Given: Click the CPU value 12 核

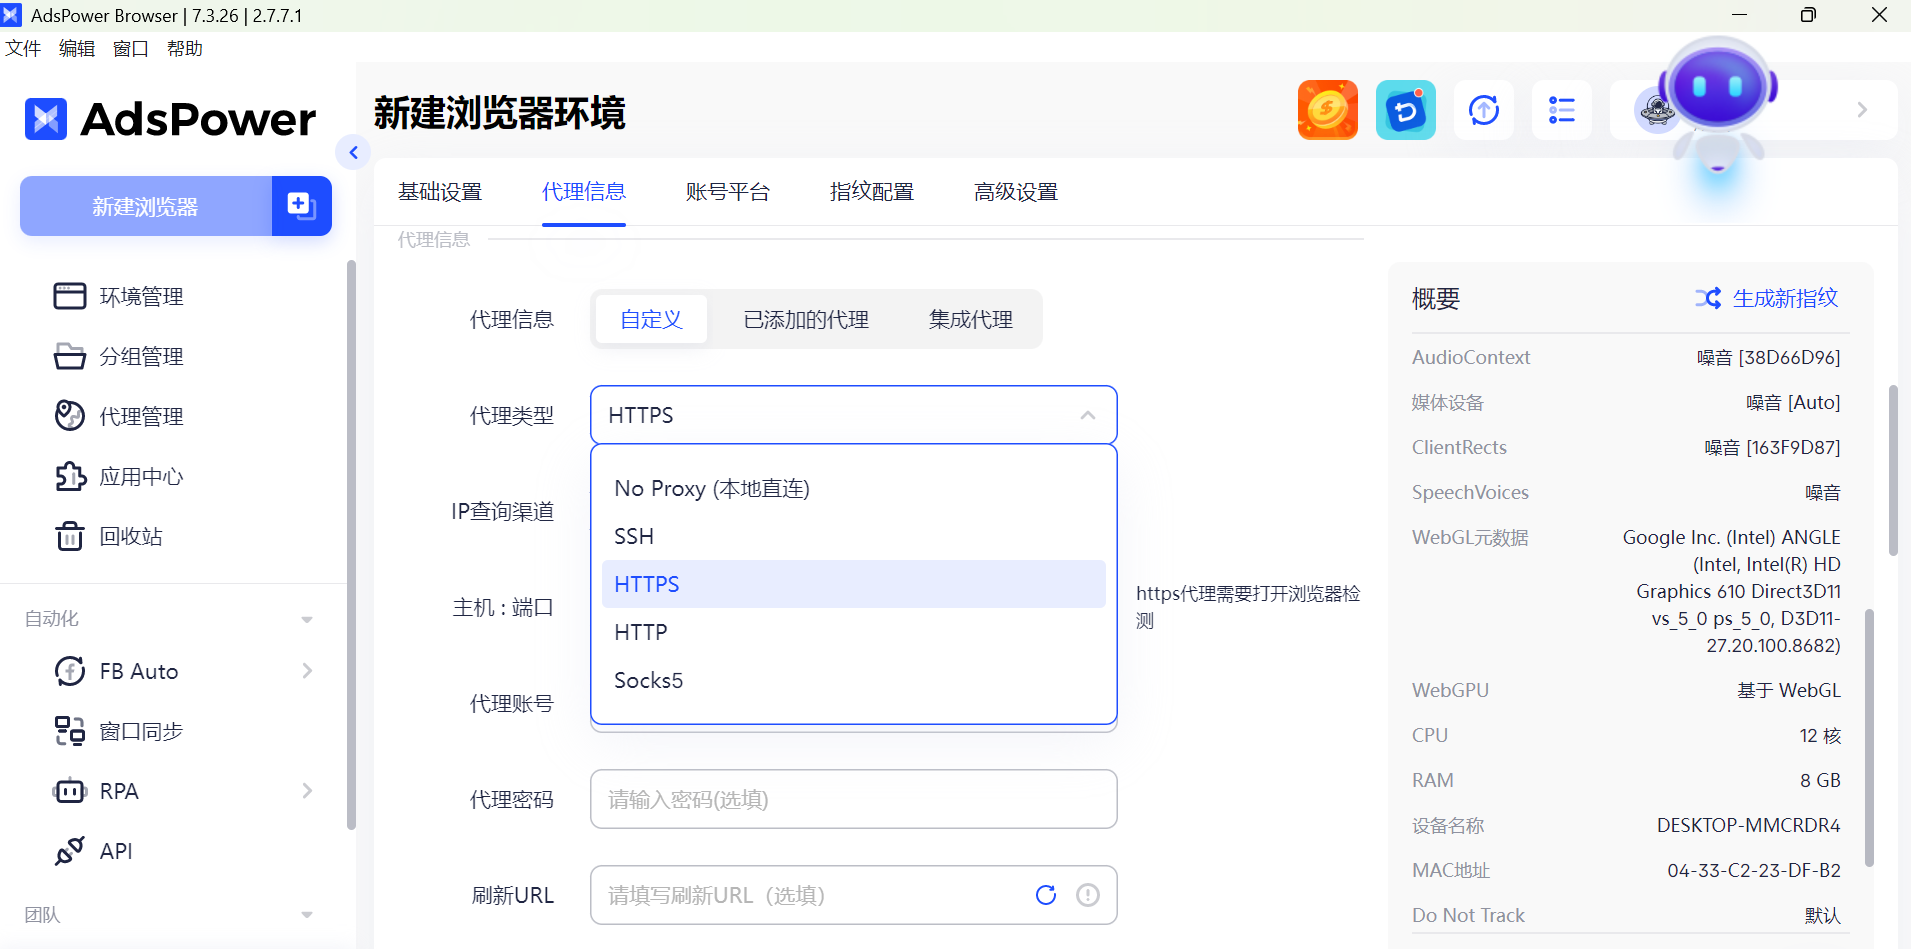Looking at the screenshot, I should [x=1820, y=735].
